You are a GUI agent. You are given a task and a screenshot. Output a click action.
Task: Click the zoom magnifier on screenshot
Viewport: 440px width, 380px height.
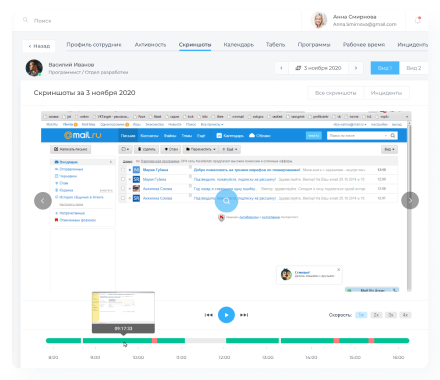tap(226, 201)
